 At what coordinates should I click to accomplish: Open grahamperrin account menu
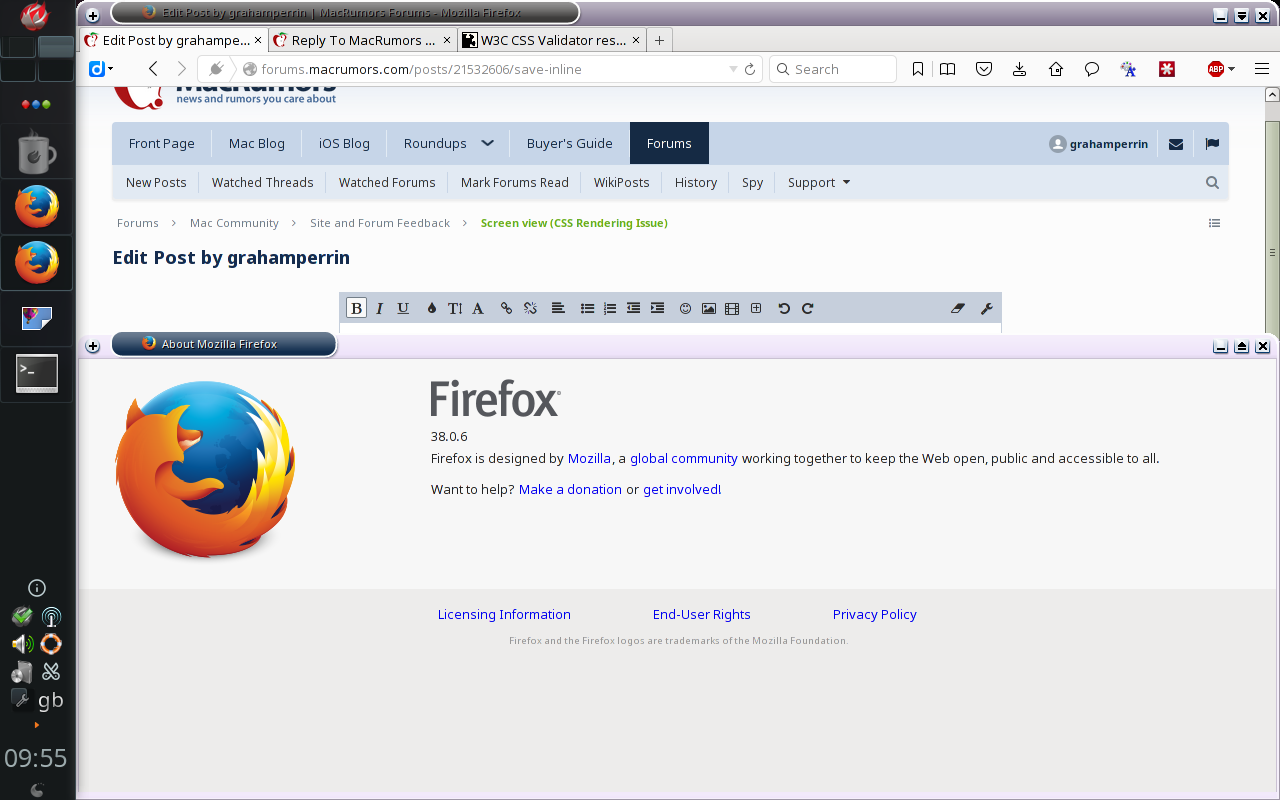(x=1099, y=144)
